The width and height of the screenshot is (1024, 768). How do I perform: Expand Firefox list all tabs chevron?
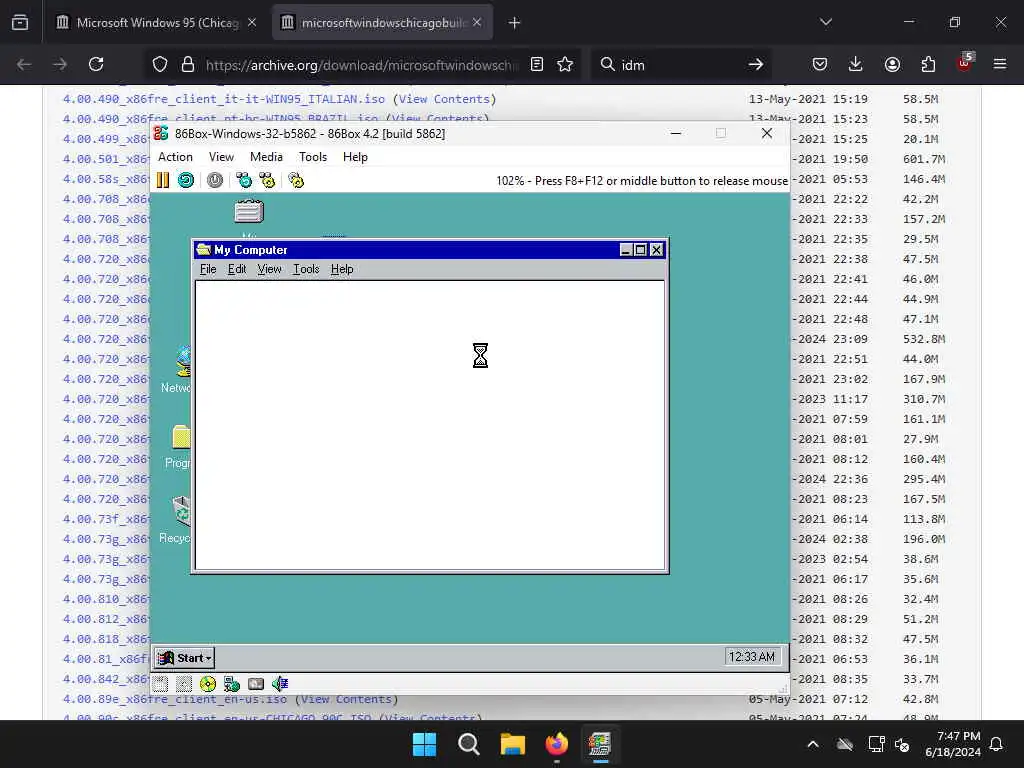tap(825, 22)
